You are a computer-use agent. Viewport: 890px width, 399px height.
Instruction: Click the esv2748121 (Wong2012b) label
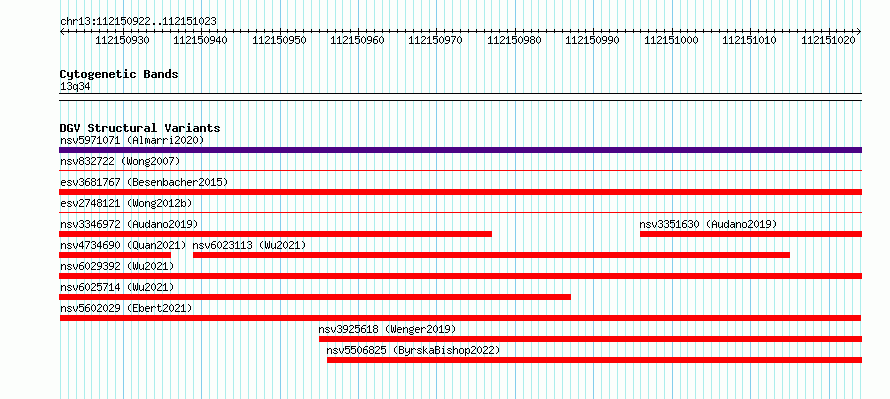(x=127, y=203)
